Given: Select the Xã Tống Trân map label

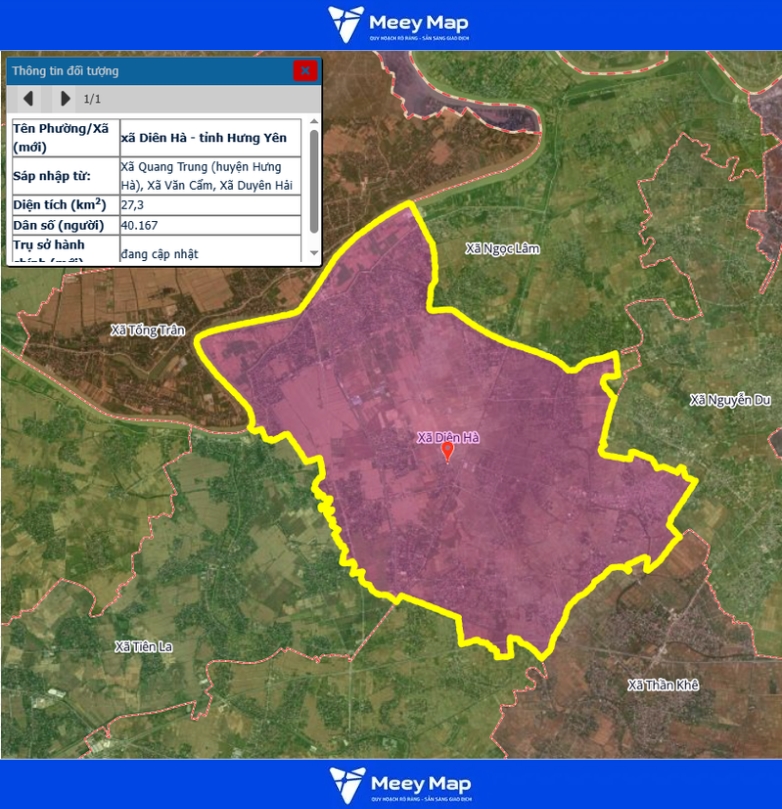Looking at the screenshot, I should pos(148,330).
